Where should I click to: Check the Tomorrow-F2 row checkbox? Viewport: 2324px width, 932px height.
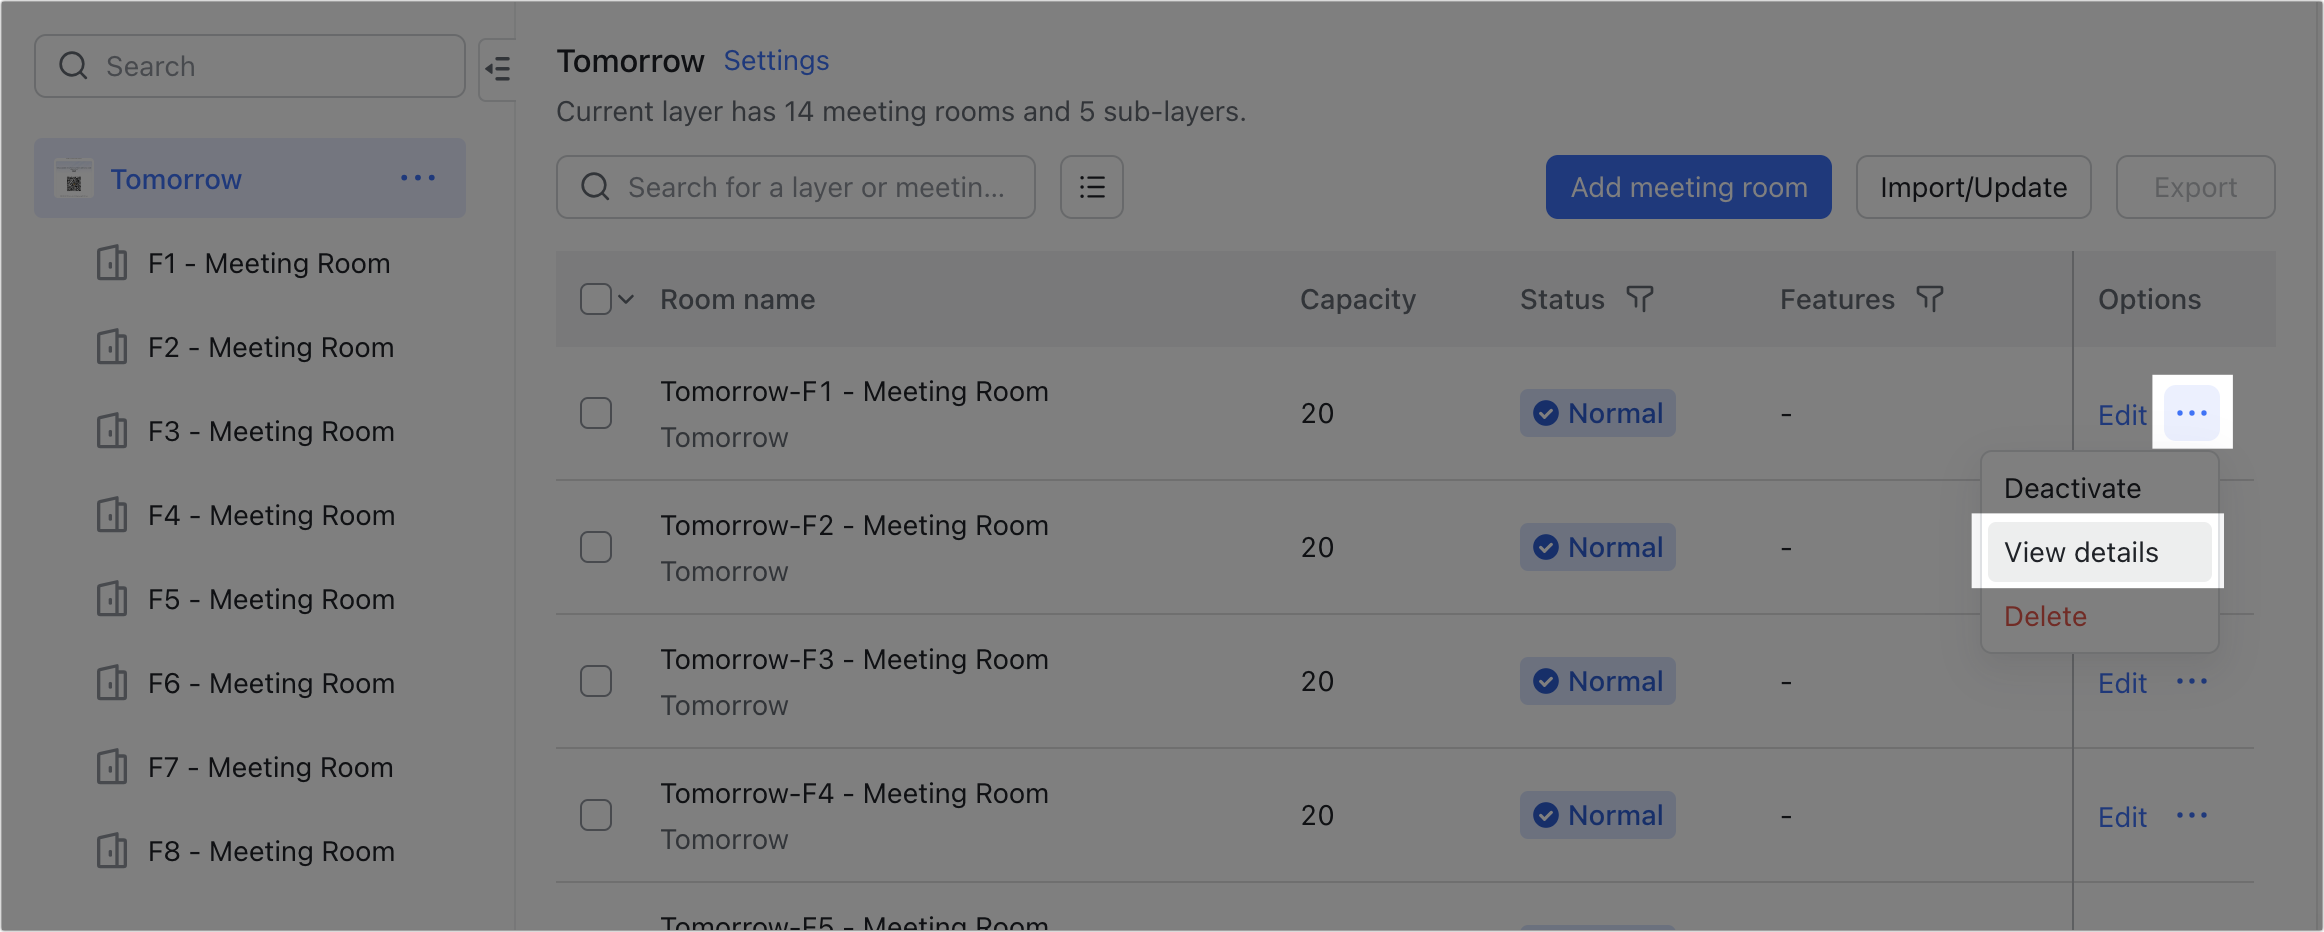pyautogui.click(x=595, y=547)
